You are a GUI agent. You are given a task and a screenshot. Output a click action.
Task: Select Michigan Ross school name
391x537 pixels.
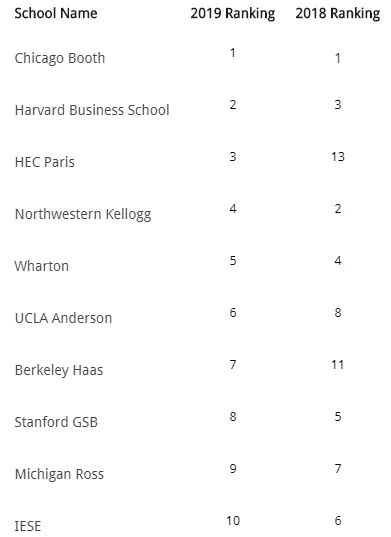coord(59,474)
